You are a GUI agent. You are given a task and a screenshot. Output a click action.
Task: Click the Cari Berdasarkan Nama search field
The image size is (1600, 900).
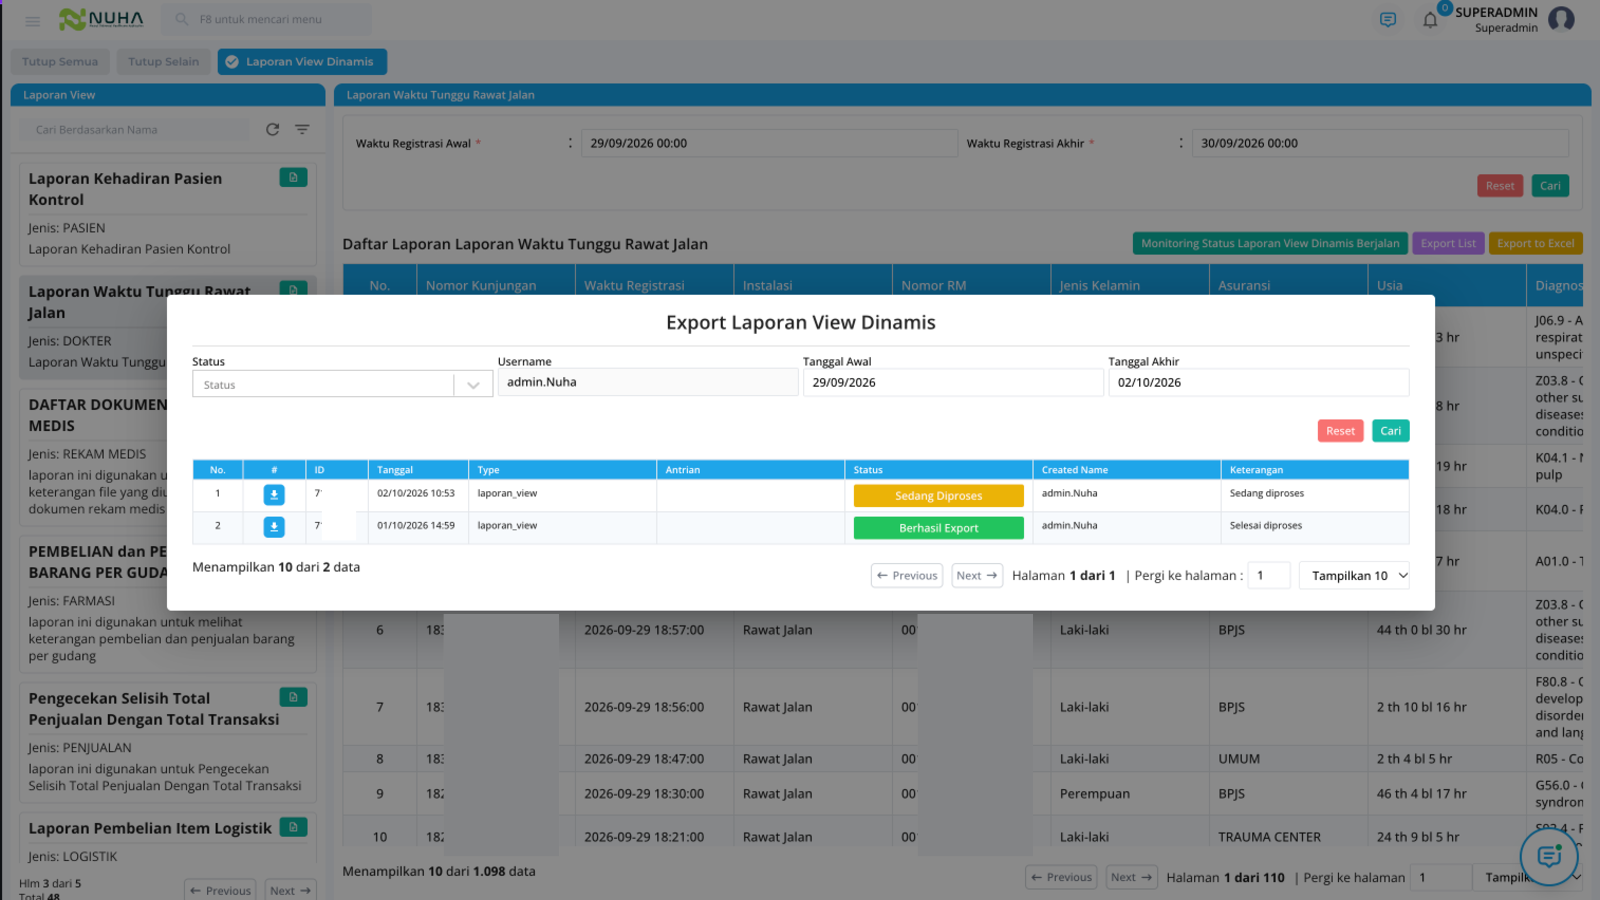click(136, 130)
